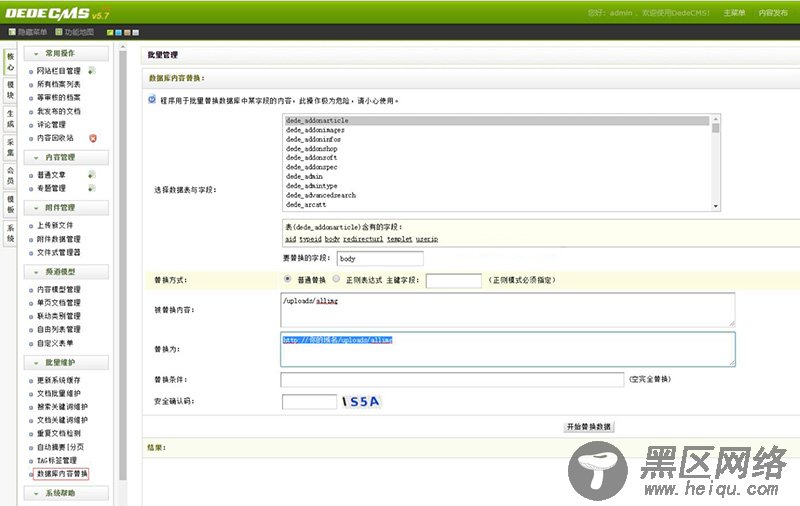Open 文件式管理器 link
This screenshot has height=506, width=800.
coord(59,252)
